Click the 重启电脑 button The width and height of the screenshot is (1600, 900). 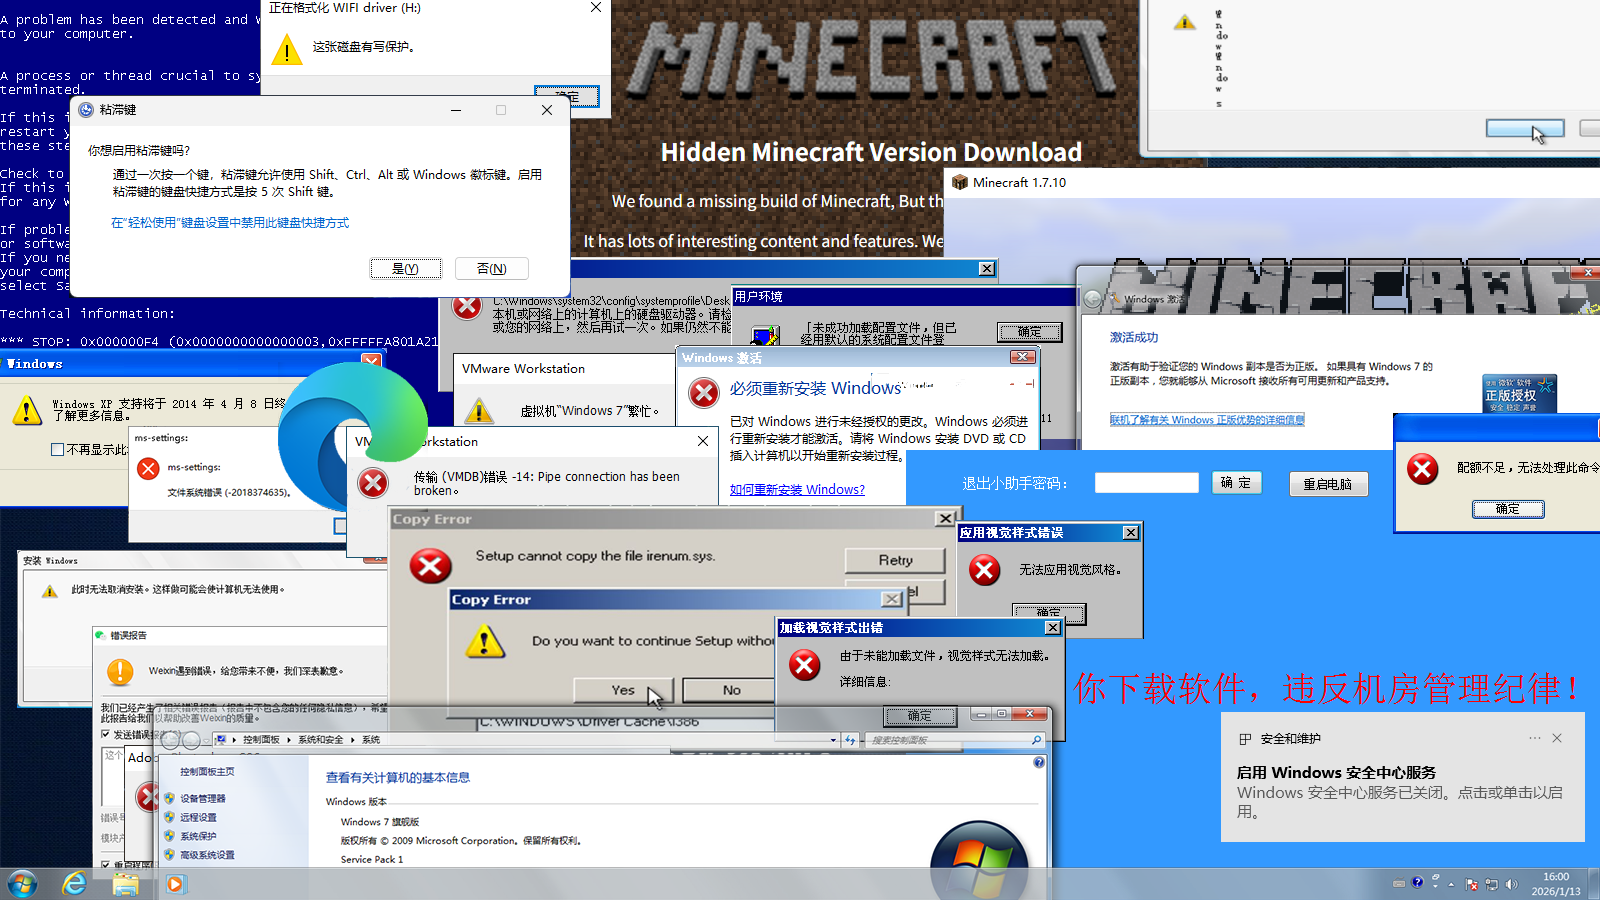pyautogui.click(x=1327, y=484)
